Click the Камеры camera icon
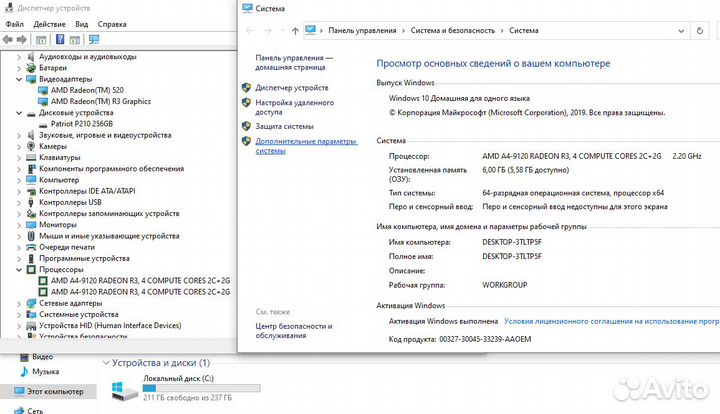Screen dimensions: 720x414 (31, 146)
